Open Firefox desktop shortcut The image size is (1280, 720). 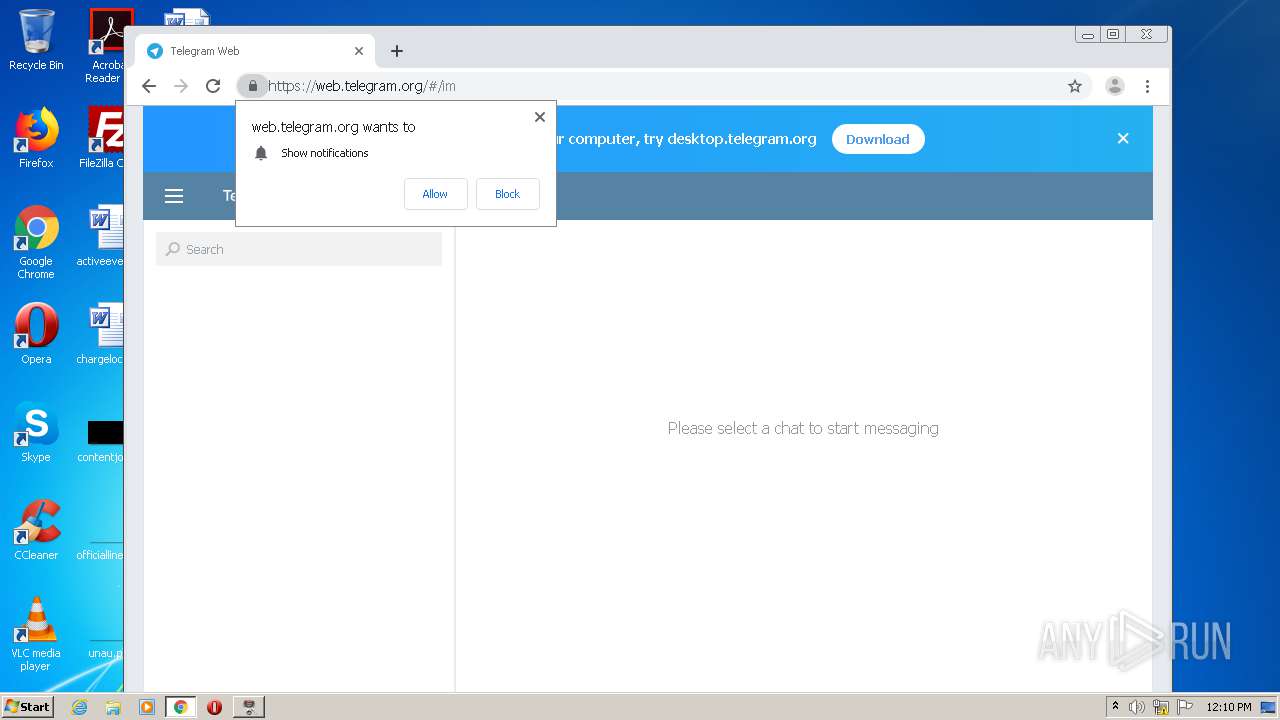pos(36,138)
